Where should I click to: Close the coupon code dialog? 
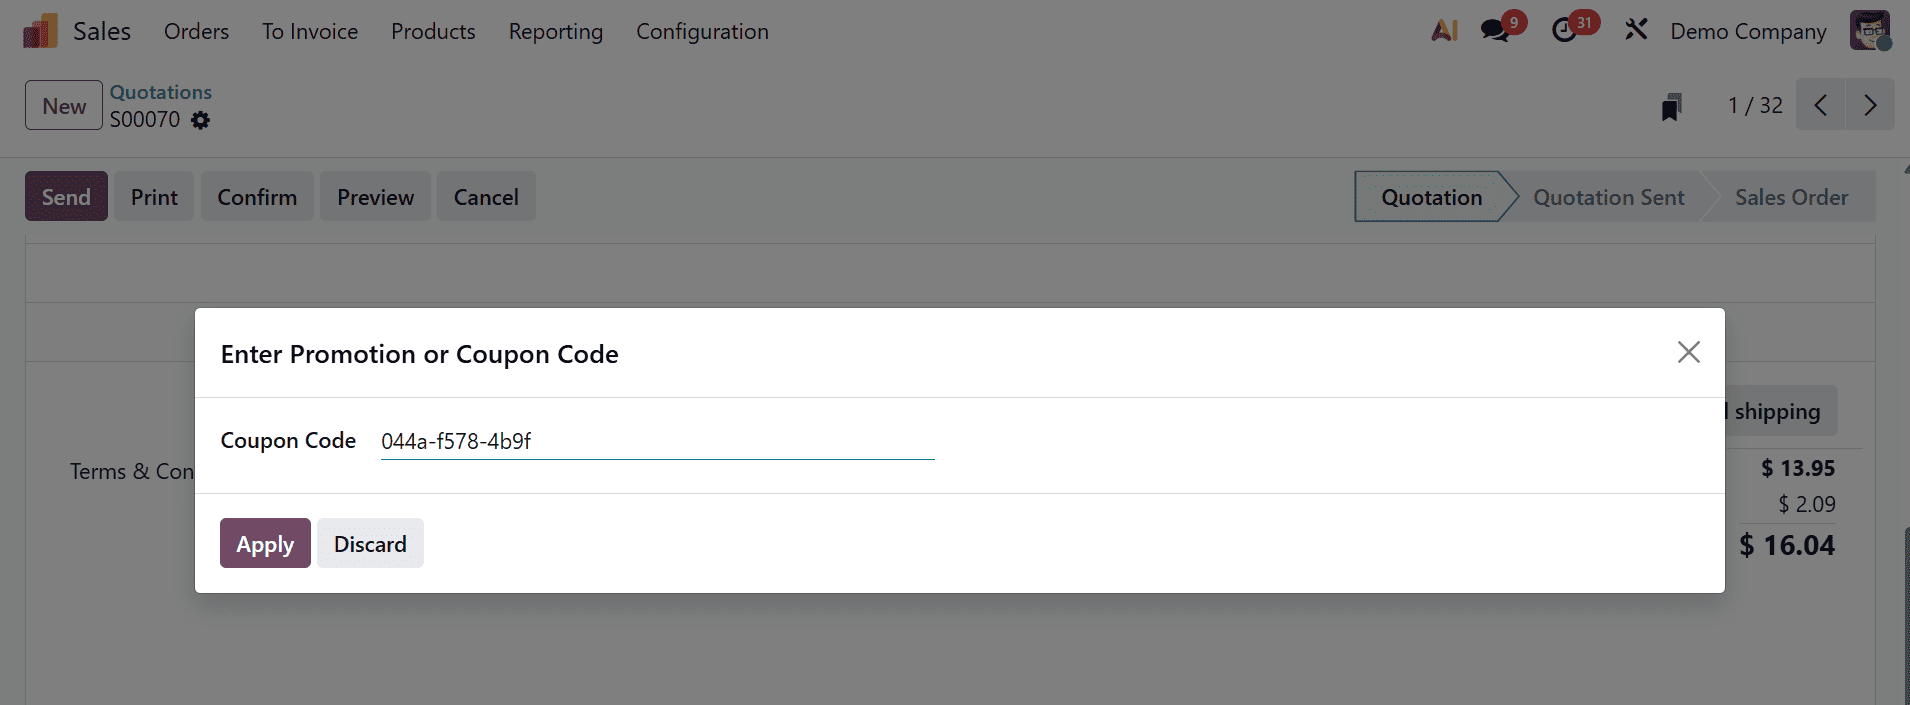click(1688, 352)
